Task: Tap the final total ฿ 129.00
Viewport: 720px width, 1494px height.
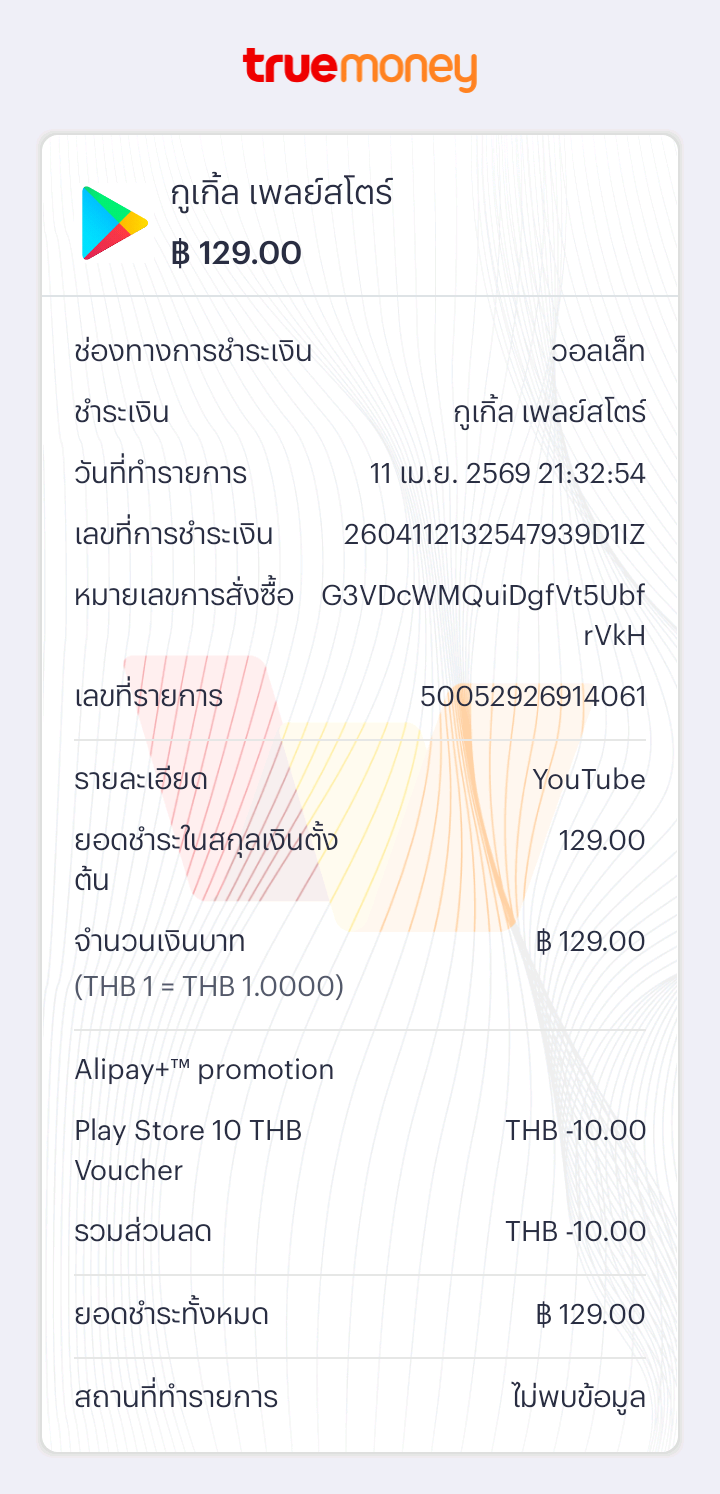Action: (590, 1314)
